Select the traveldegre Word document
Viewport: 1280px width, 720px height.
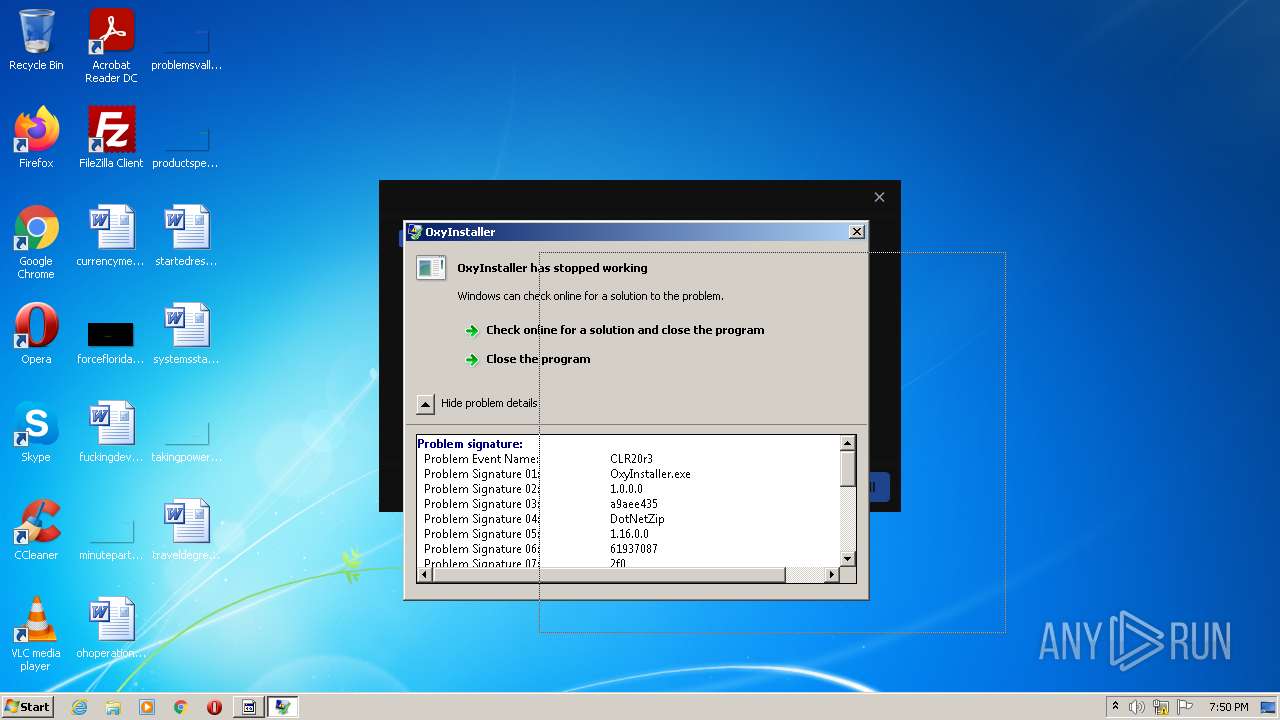pos(187,530)
